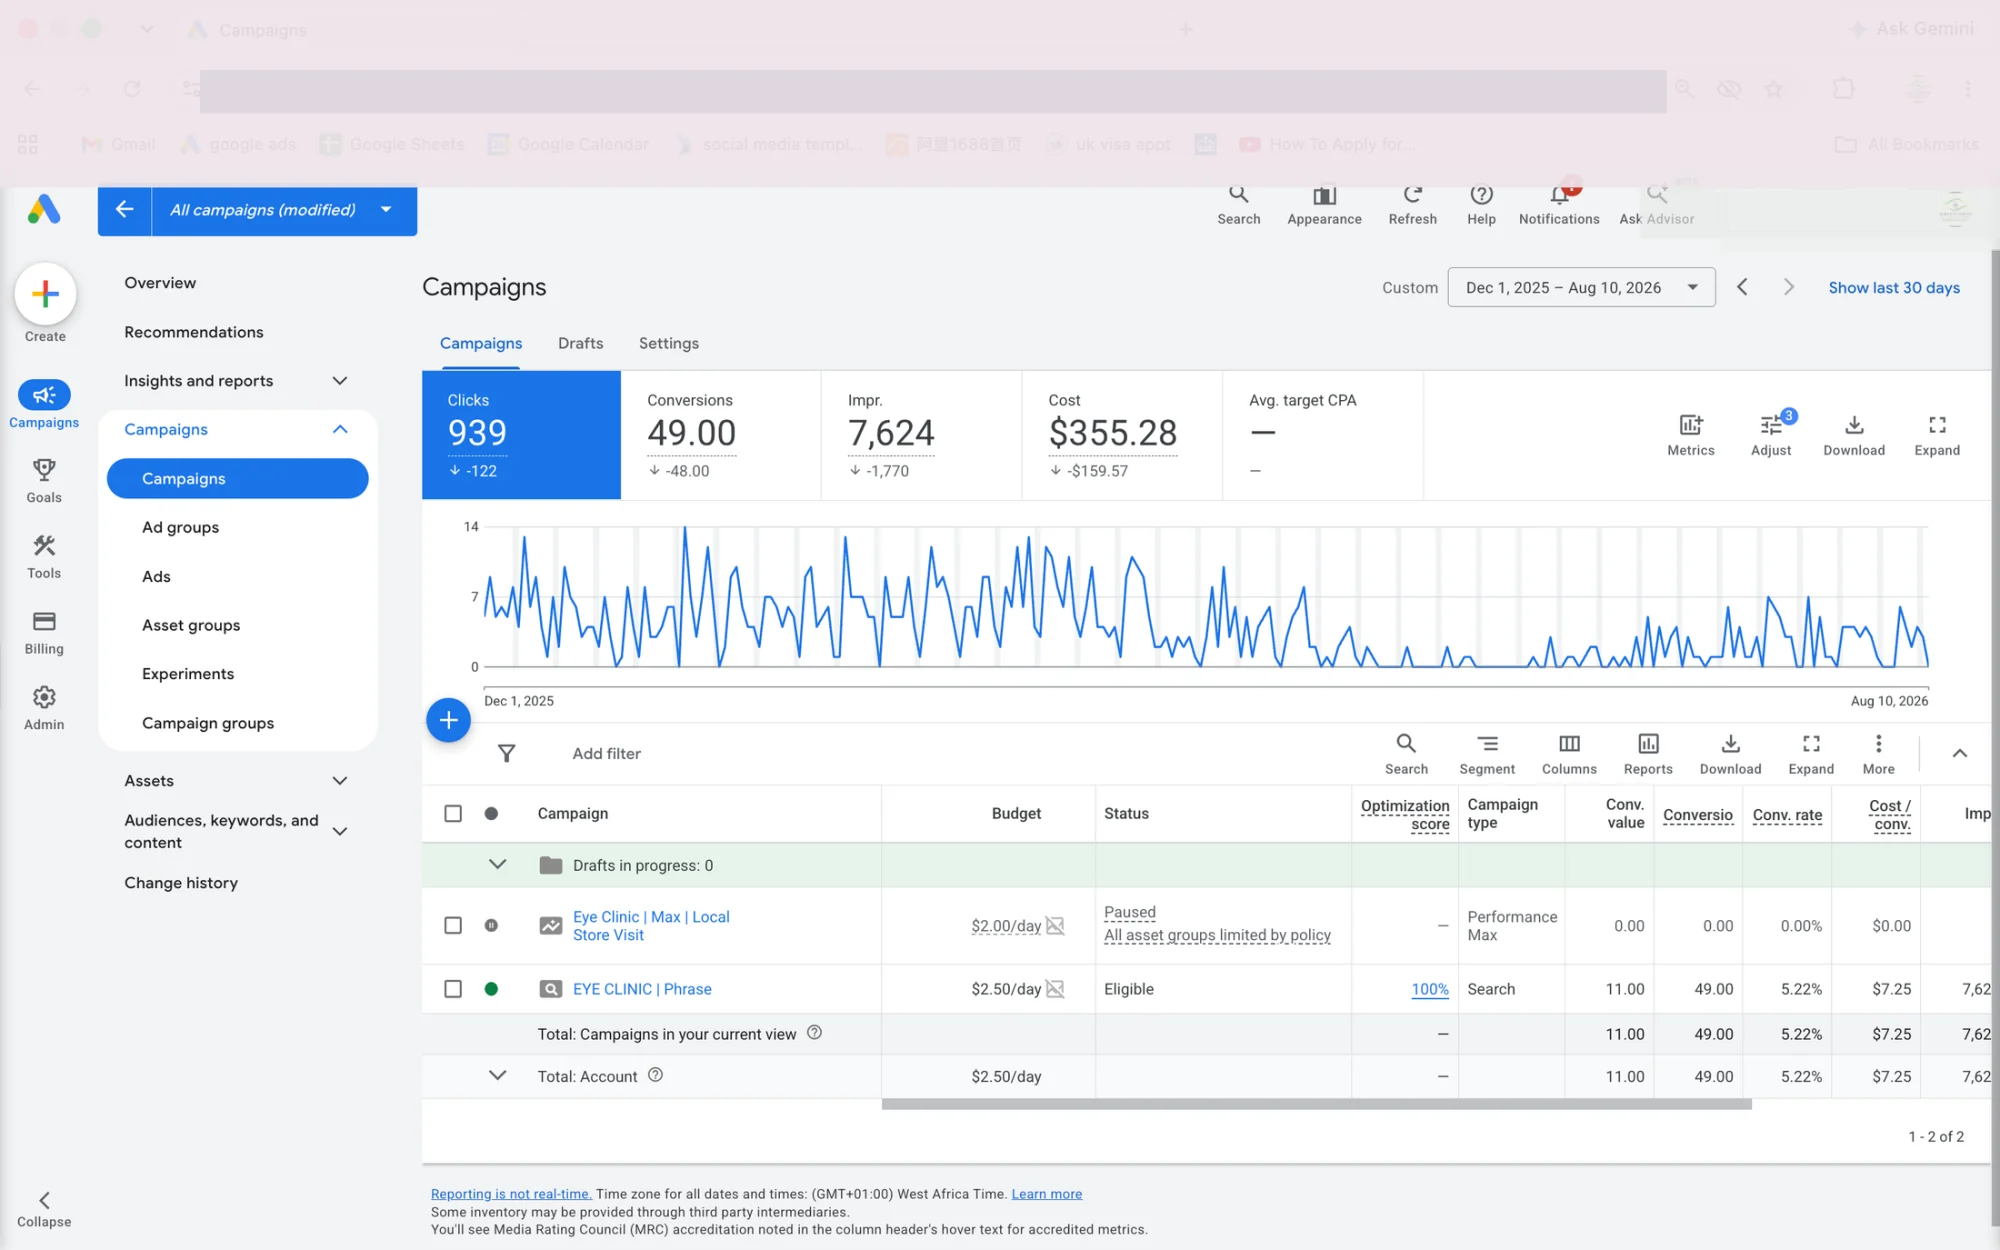Image resolution: width=2000 pixels, height=1250 pixels.
Task: Open Overview in the left menu
Action: click(160, 283)
